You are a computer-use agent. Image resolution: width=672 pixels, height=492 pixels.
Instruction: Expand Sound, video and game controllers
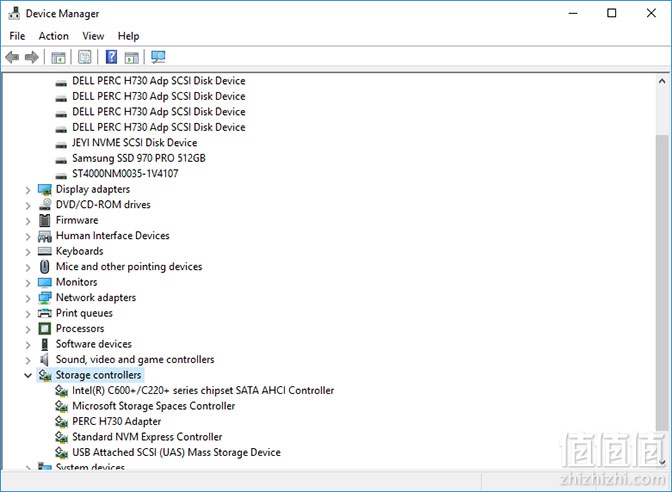[28, 360]
